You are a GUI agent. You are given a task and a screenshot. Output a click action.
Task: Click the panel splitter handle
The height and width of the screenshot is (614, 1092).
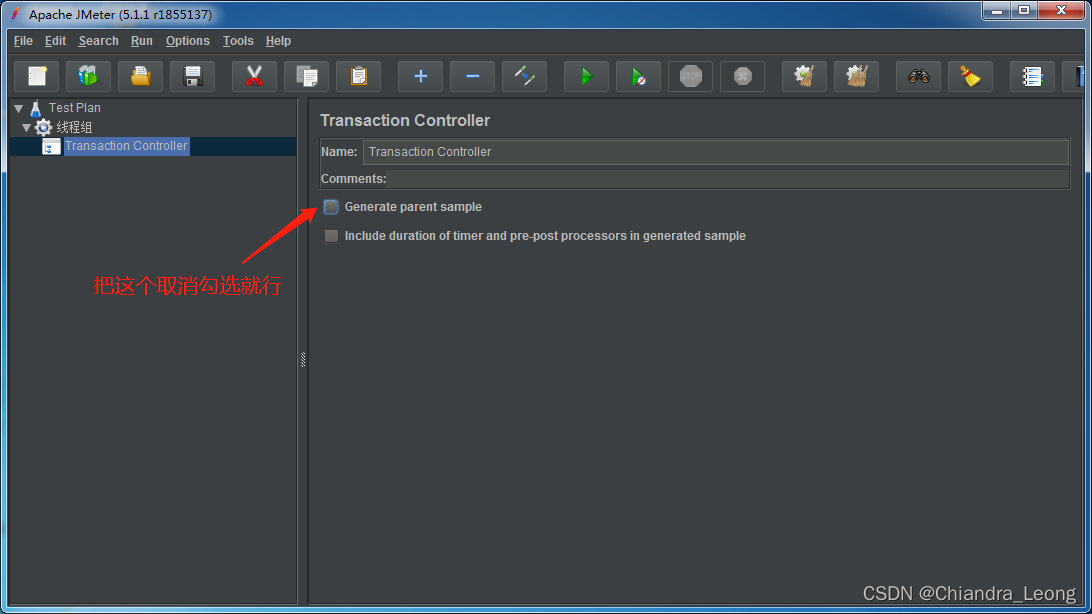pos(303,359)
